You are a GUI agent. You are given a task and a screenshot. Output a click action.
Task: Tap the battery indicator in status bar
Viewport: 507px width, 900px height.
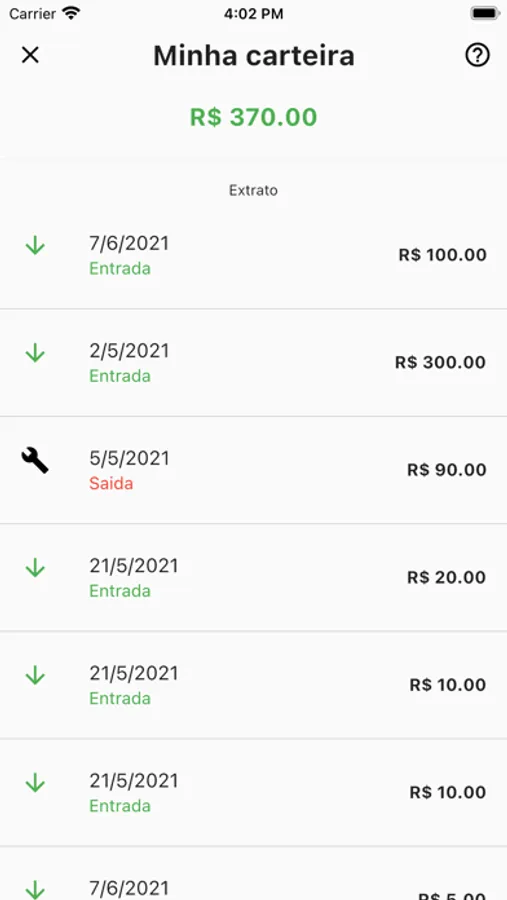tap(485, 13)
